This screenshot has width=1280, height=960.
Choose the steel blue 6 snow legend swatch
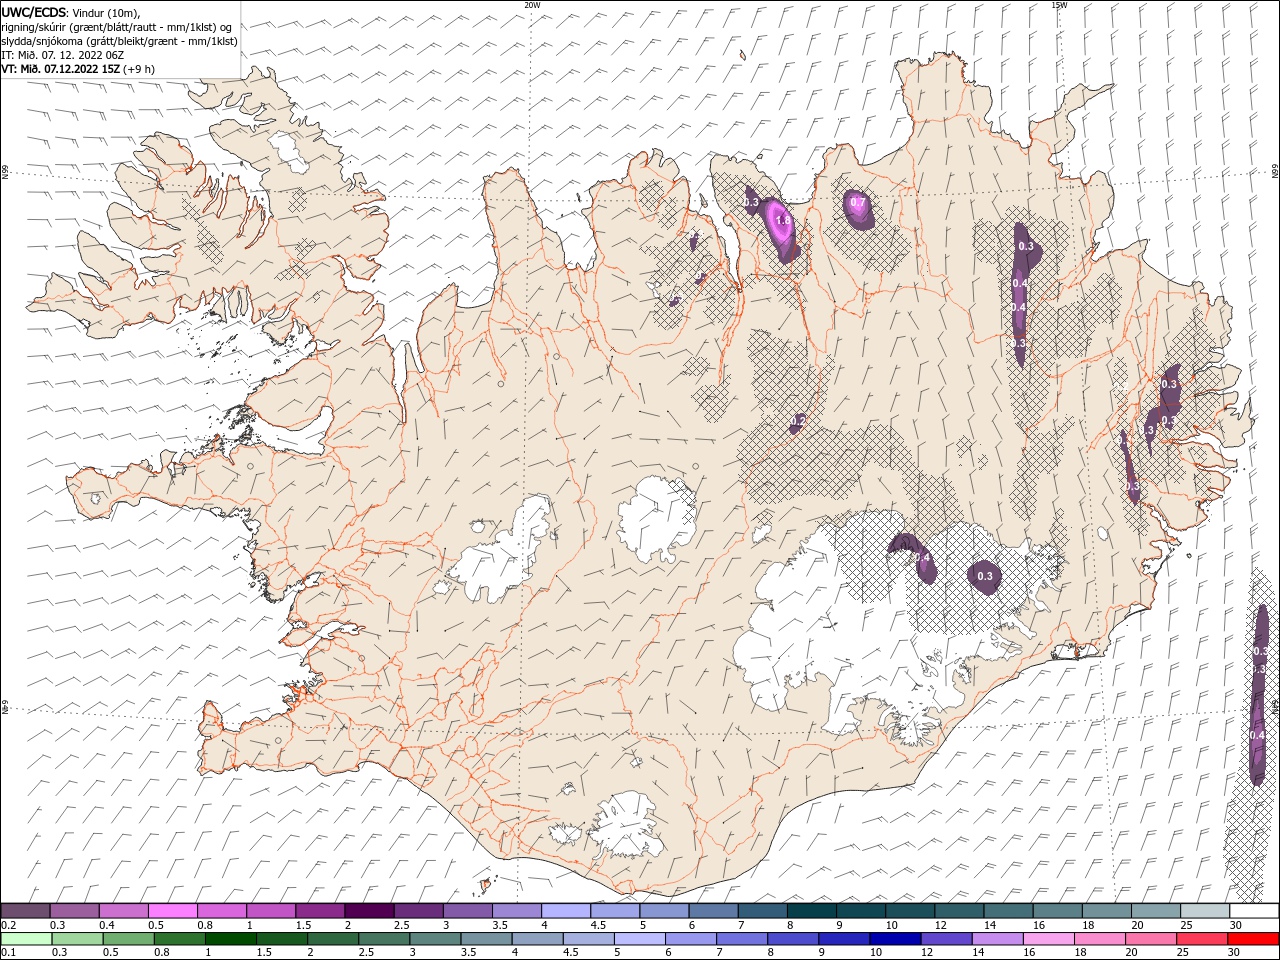click(x=713, y=911)
